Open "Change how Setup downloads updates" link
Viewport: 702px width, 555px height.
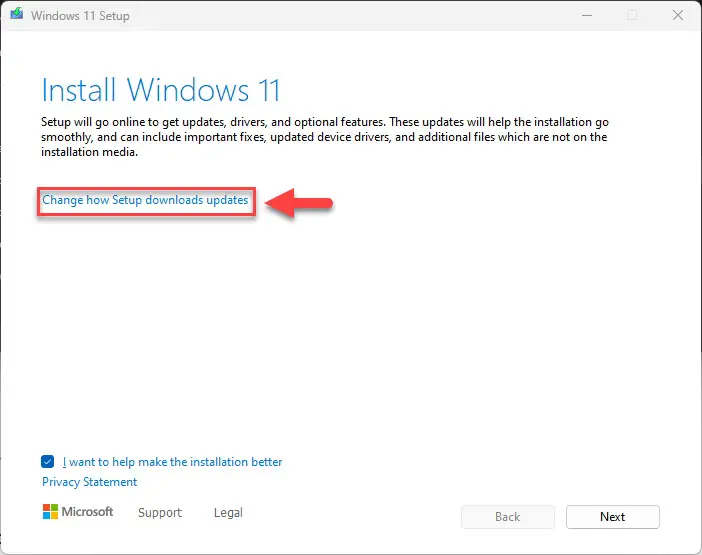tap(145, 200)
